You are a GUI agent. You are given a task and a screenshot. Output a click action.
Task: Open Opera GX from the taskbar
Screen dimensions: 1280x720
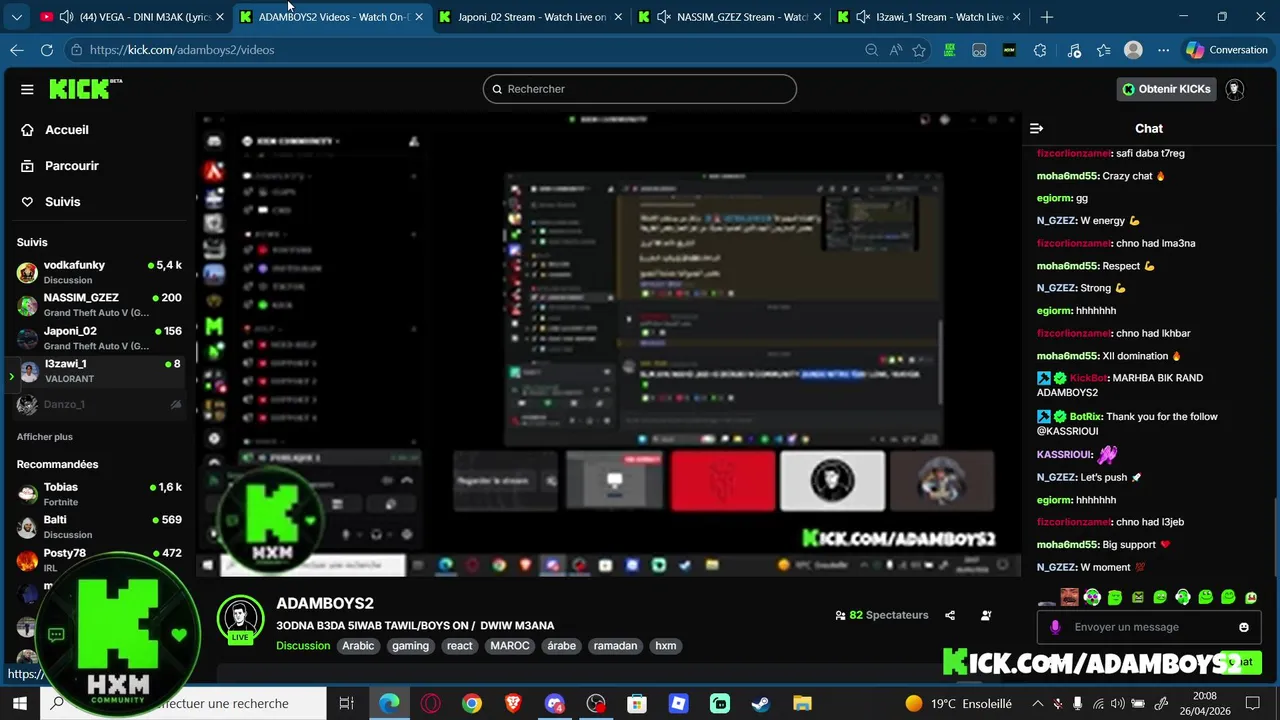(x=431, y=704)
